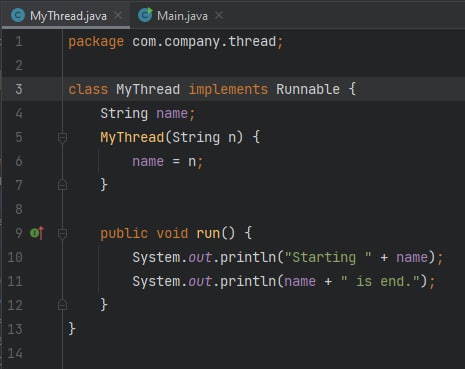Collapse the run() method fold on line 9
The image size is (465, 369).
(x=62, y=233)
